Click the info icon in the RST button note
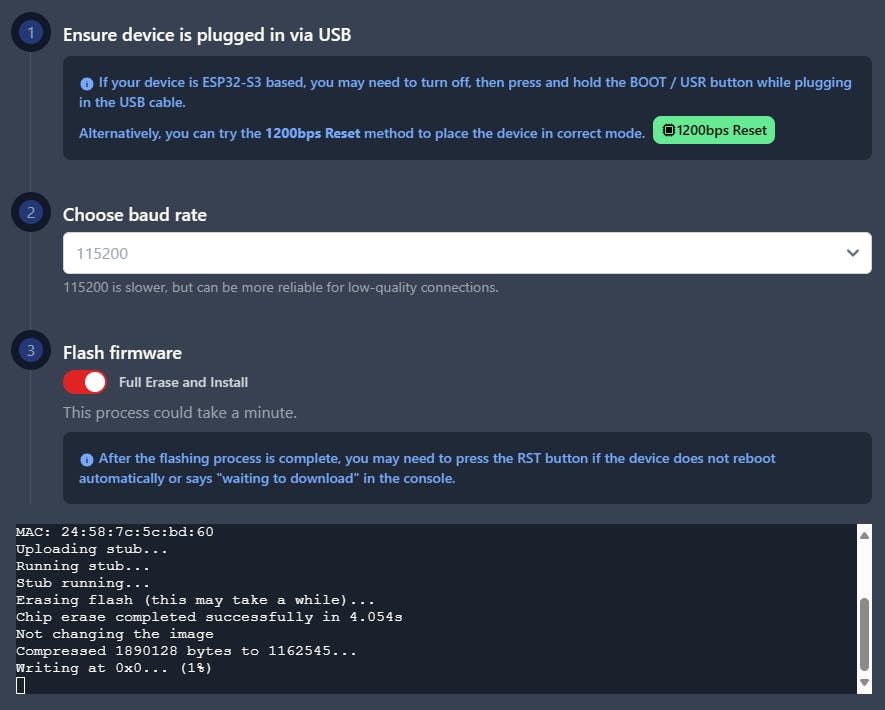885x710 pixels. coord(86,459)
